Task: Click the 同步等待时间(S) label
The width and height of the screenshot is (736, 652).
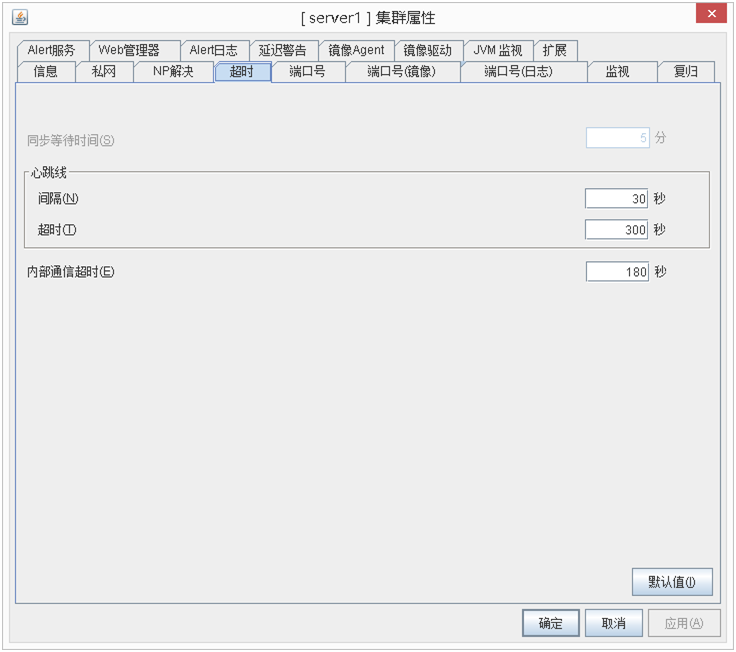Action: pos(70,140)
